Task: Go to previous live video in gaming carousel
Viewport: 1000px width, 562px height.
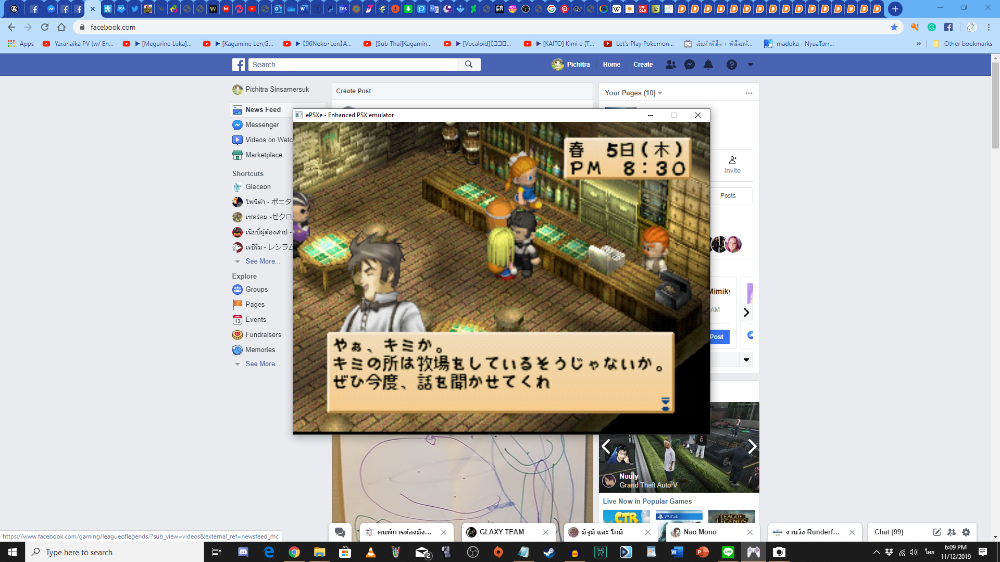Action: 607,446
